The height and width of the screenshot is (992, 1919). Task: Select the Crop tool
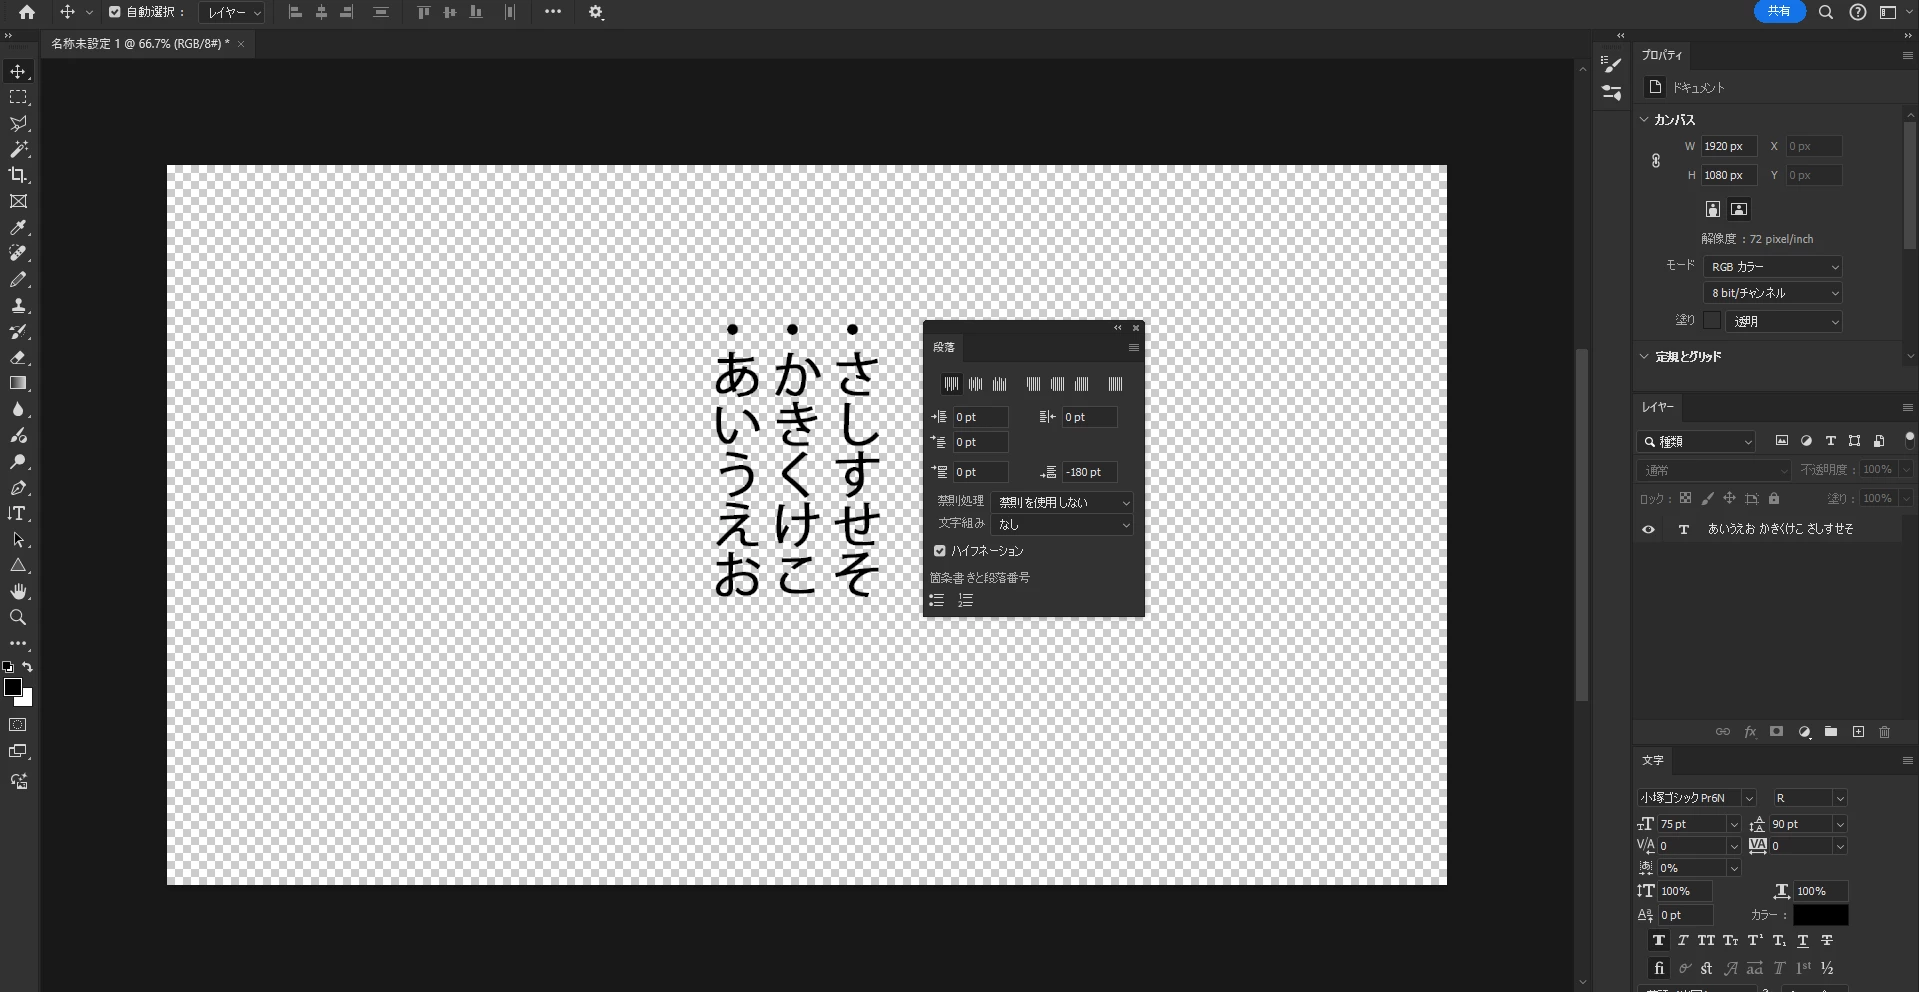[18, 176]
